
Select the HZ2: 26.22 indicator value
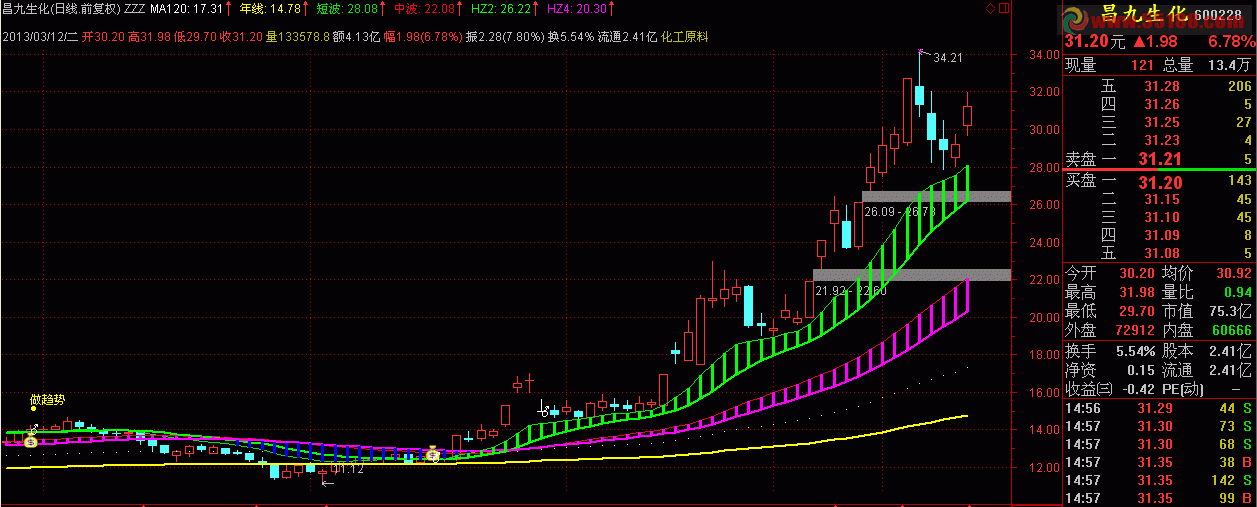tap(500, 8)
